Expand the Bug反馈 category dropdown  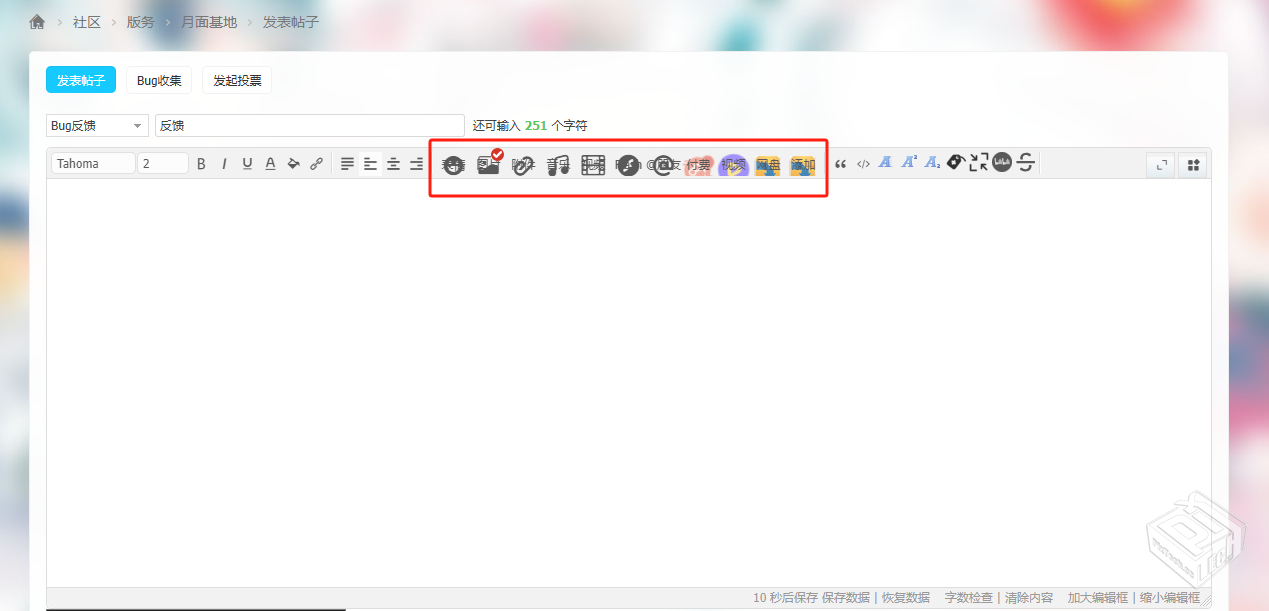click(97, 126)
